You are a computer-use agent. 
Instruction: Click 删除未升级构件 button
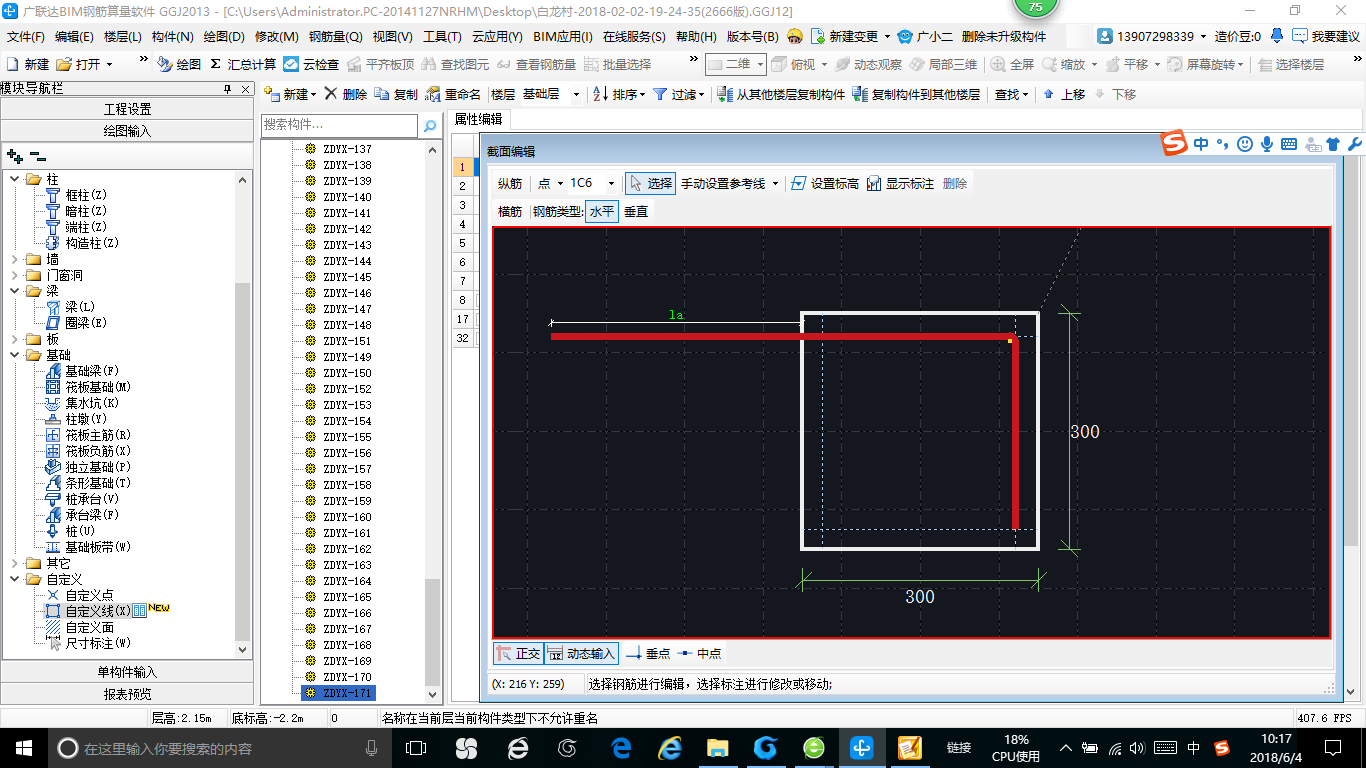point(1004,36)
